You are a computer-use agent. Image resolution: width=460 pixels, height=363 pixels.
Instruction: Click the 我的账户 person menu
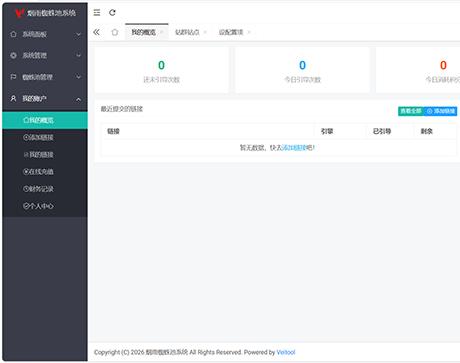[x=45, y=99]
